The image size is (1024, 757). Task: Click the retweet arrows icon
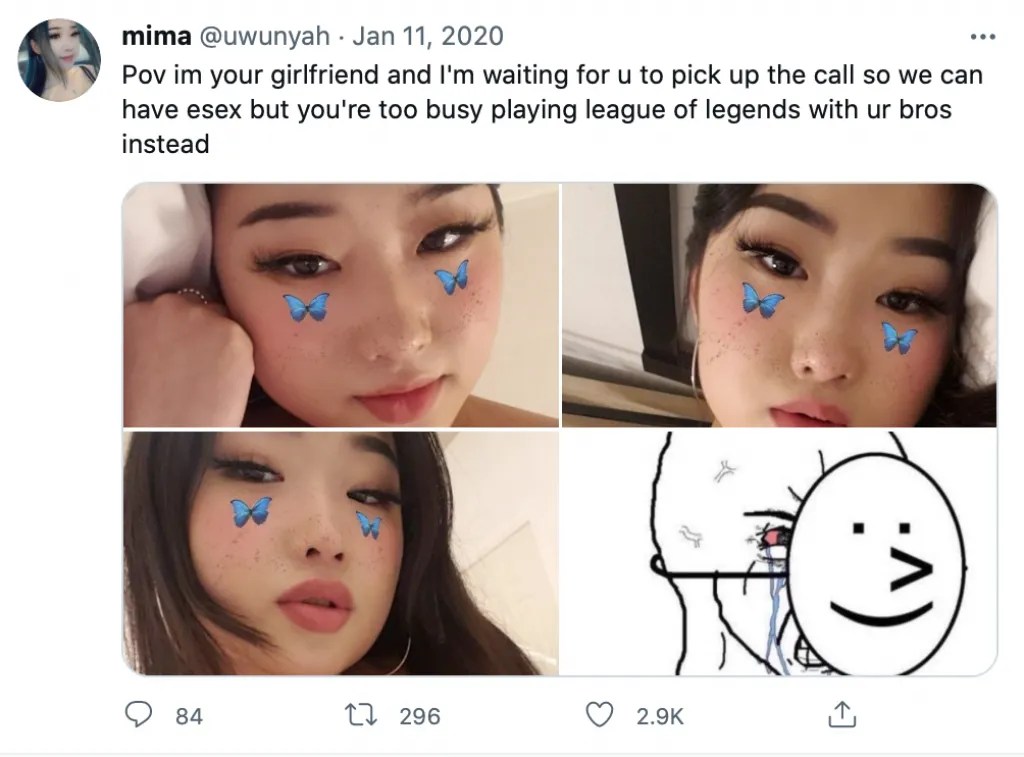[x=360, y=715]
